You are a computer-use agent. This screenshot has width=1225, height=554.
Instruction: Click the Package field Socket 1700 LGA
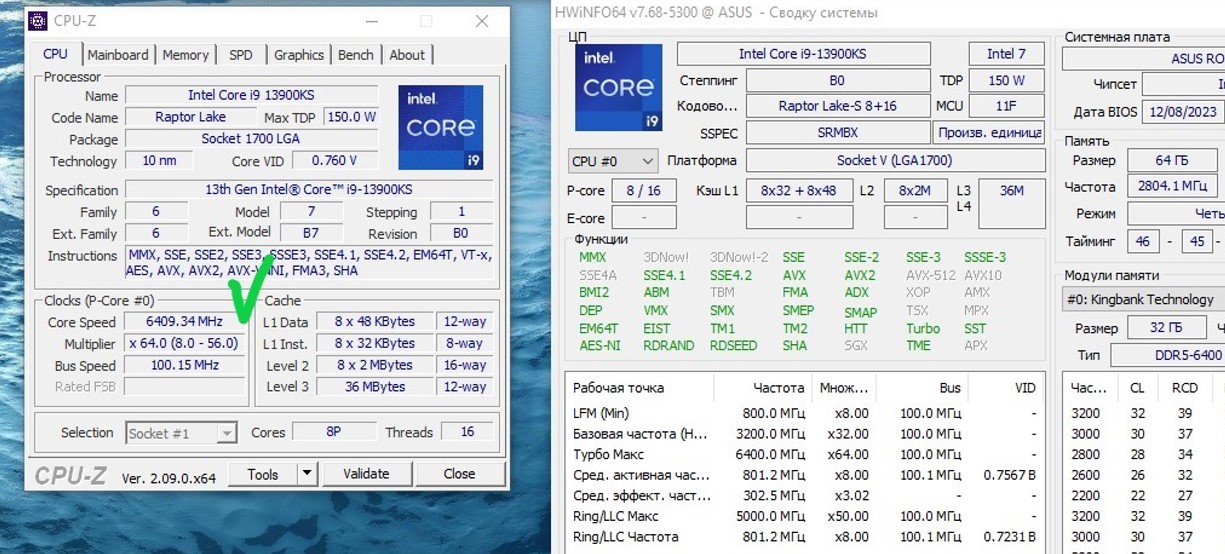[x=252, y=139]
